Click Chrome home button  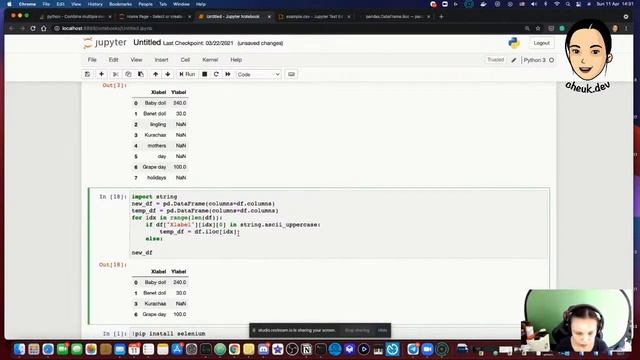[x=44, y=28]
